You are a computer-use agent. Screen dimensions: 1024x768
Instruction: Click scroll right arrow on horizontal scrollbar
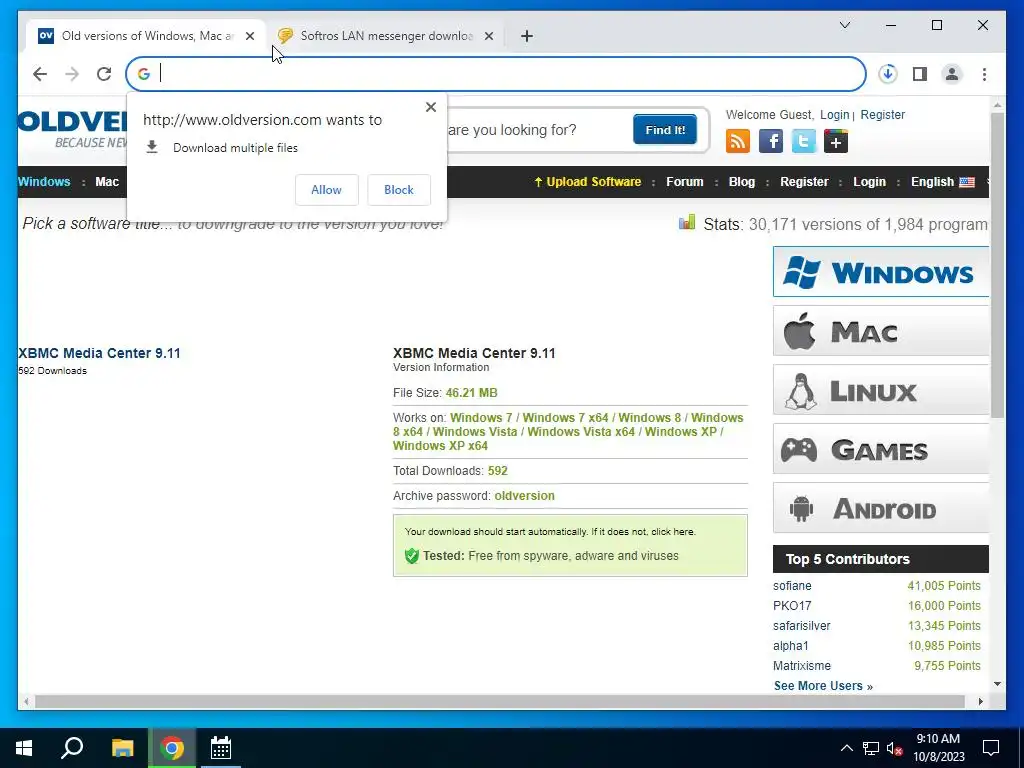point(981,702)
